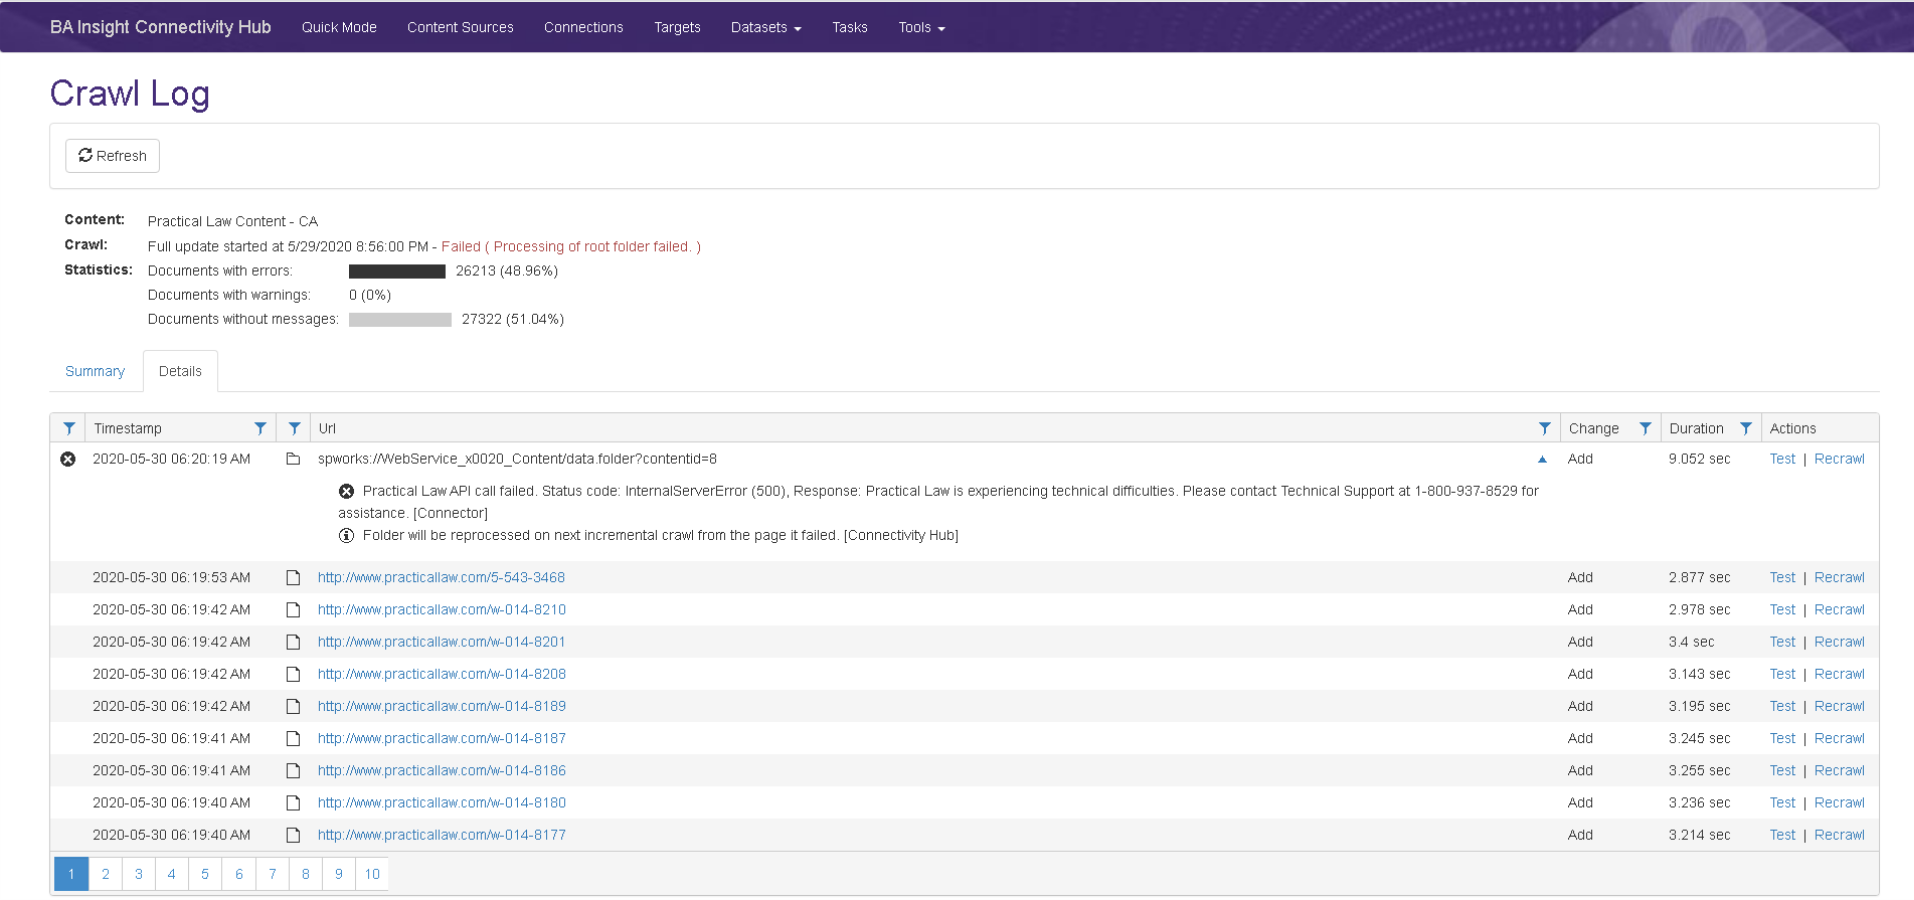Select the Details tab

[180, 371]
